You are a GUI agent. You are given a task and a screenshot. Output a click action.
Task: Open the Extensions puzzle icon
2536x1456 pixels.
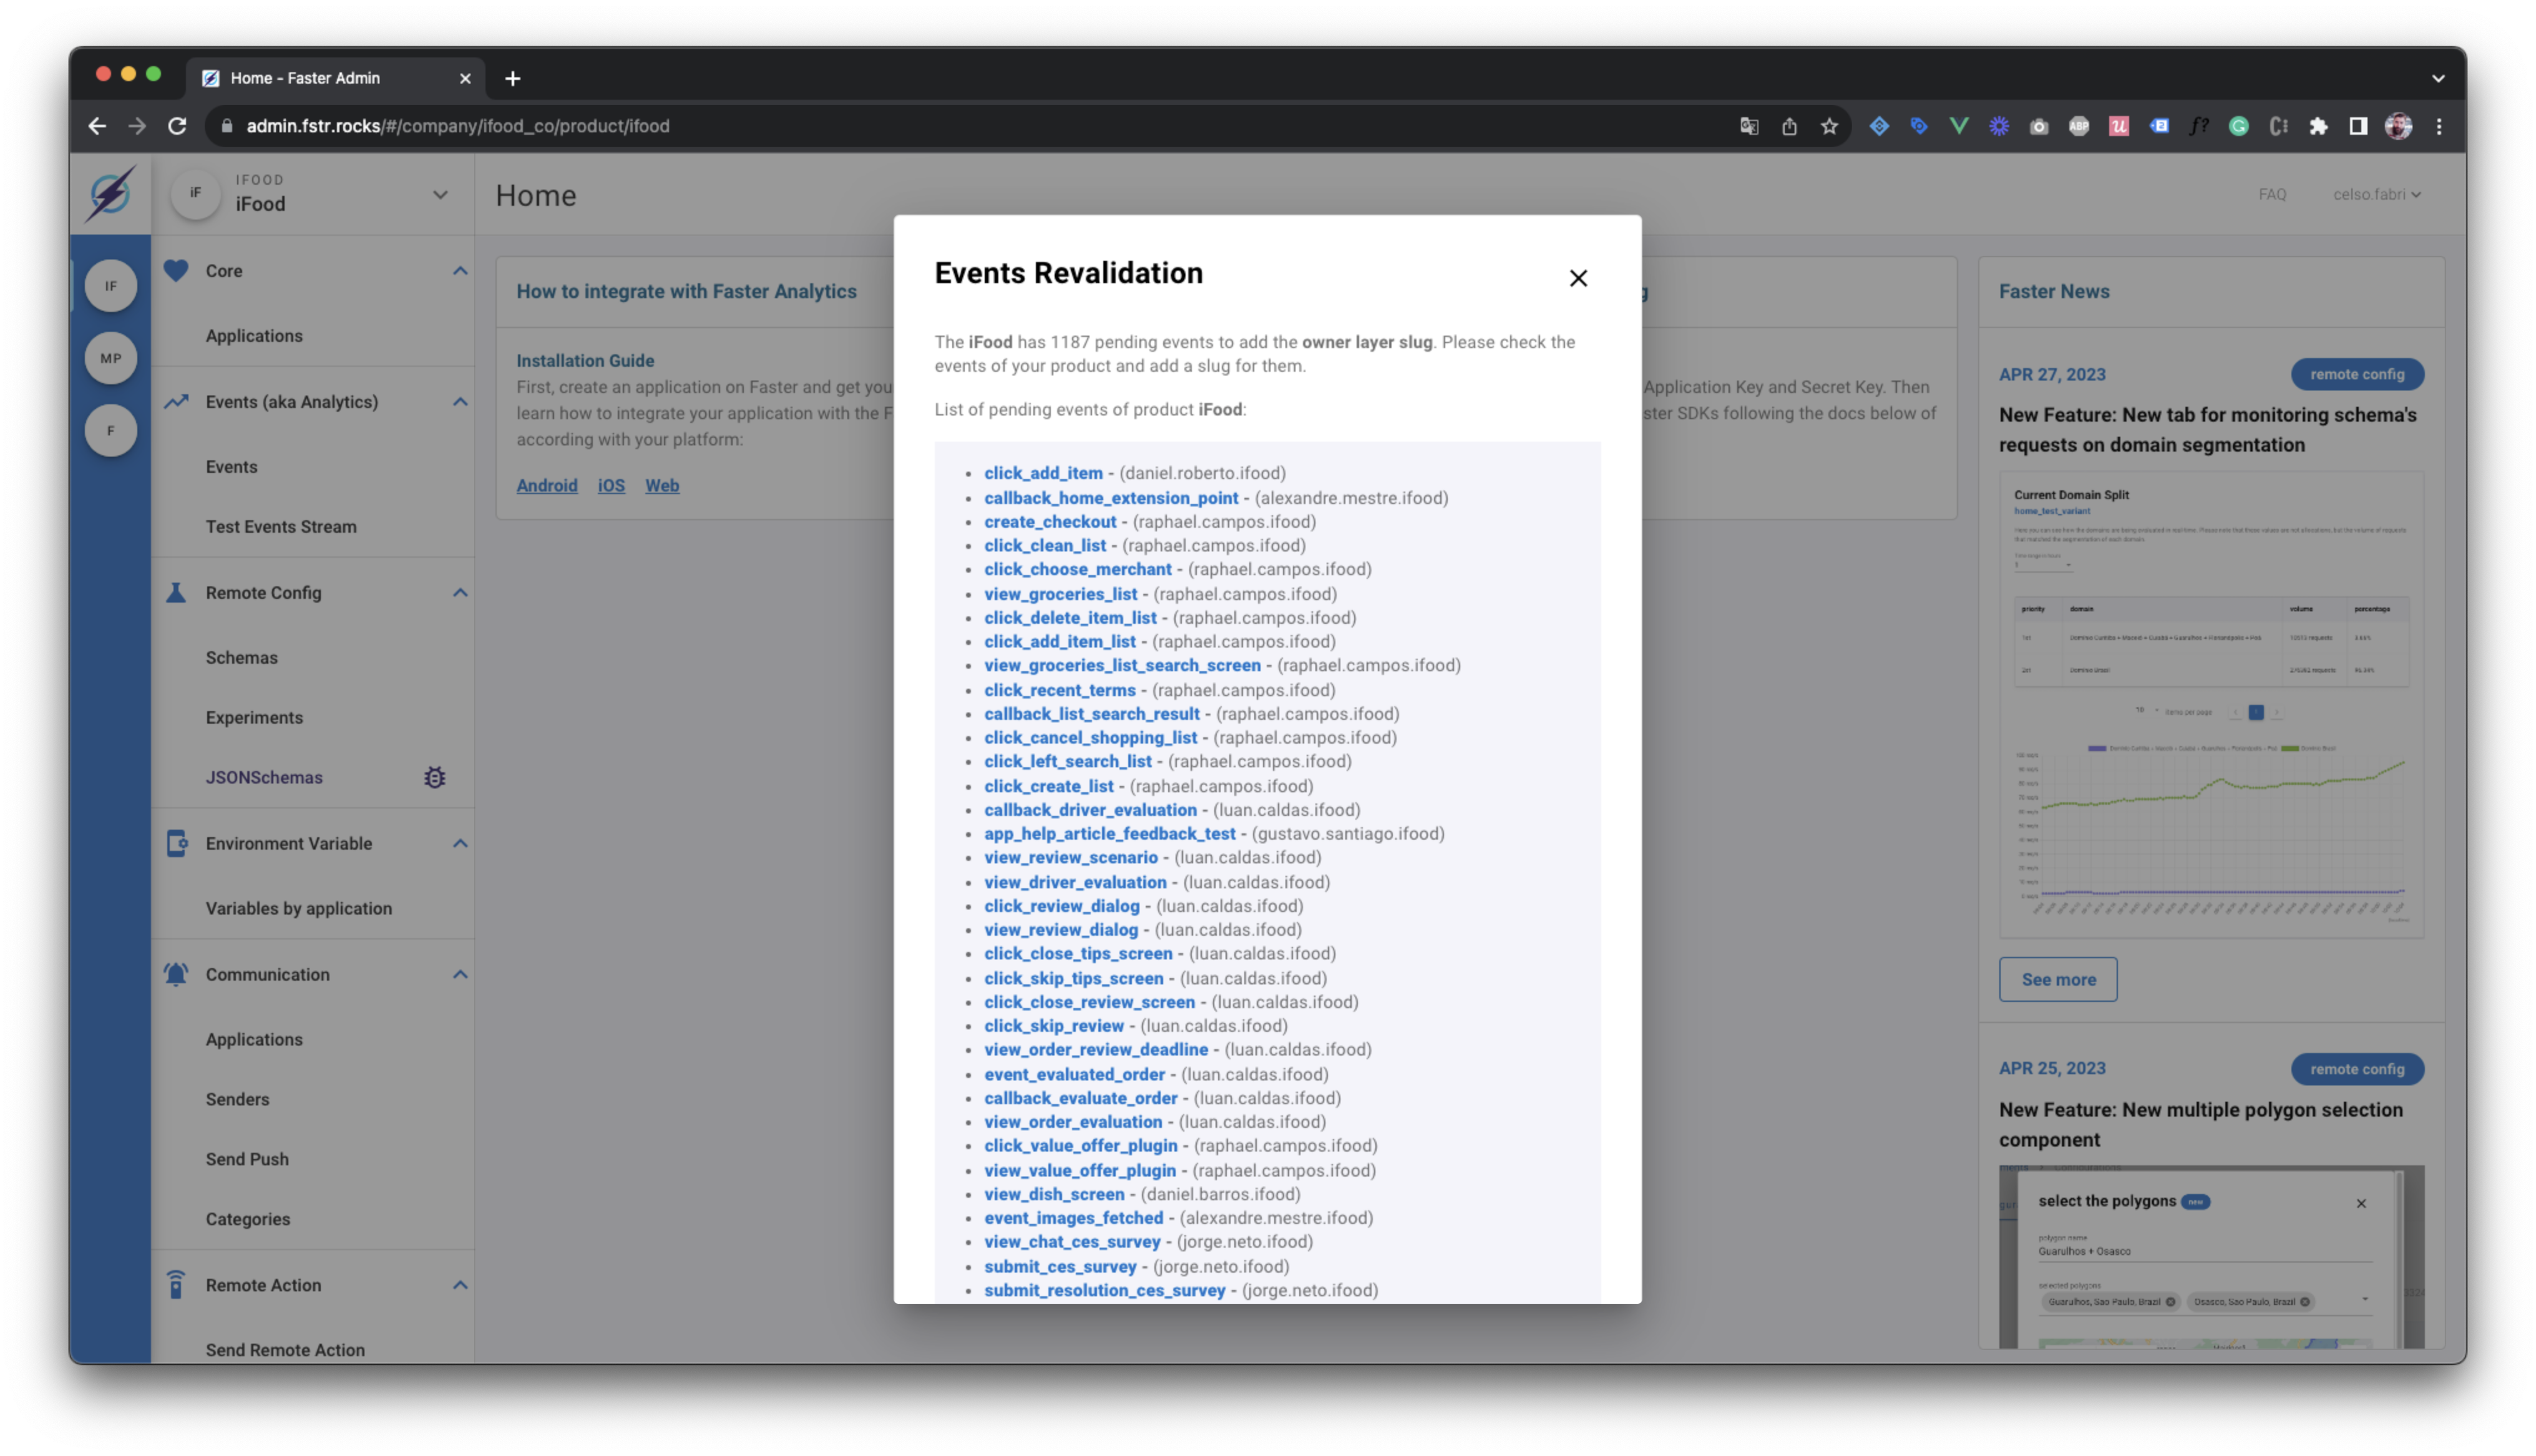coord(2318,126)
